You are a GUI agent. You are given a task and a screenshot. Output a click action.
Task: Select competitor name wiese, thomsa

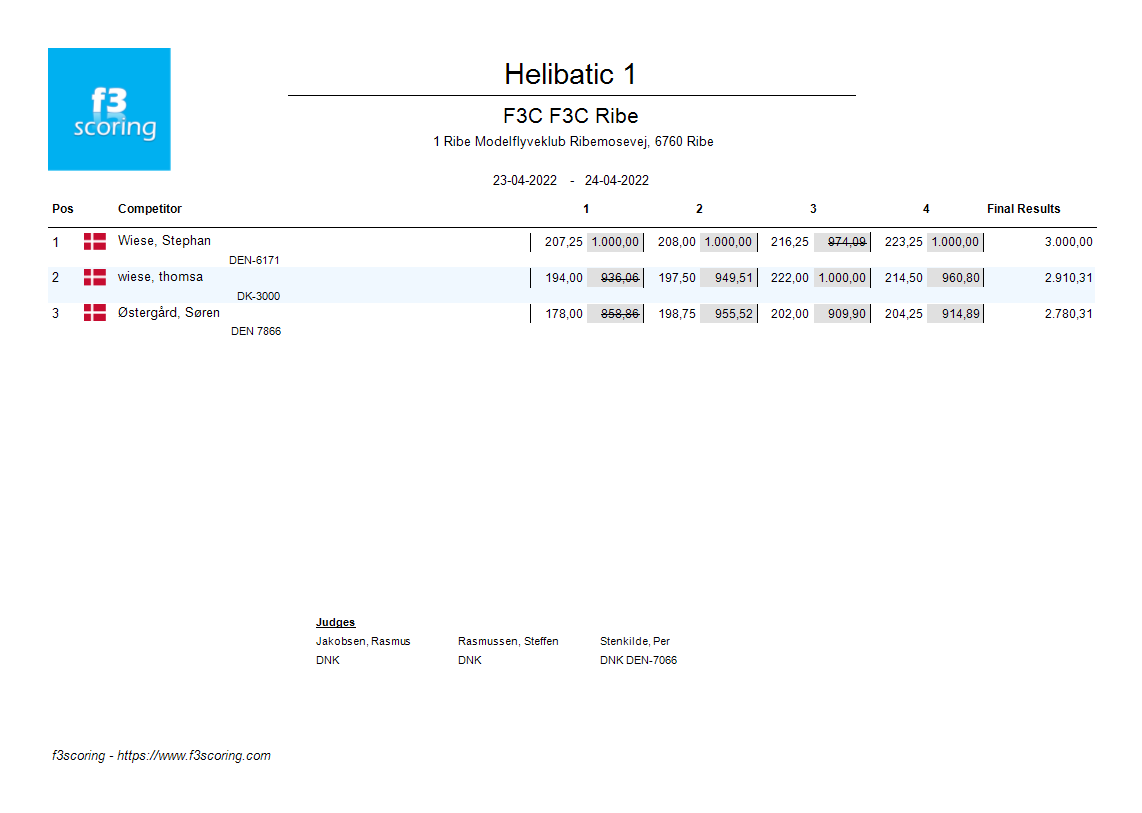(160, 277)
